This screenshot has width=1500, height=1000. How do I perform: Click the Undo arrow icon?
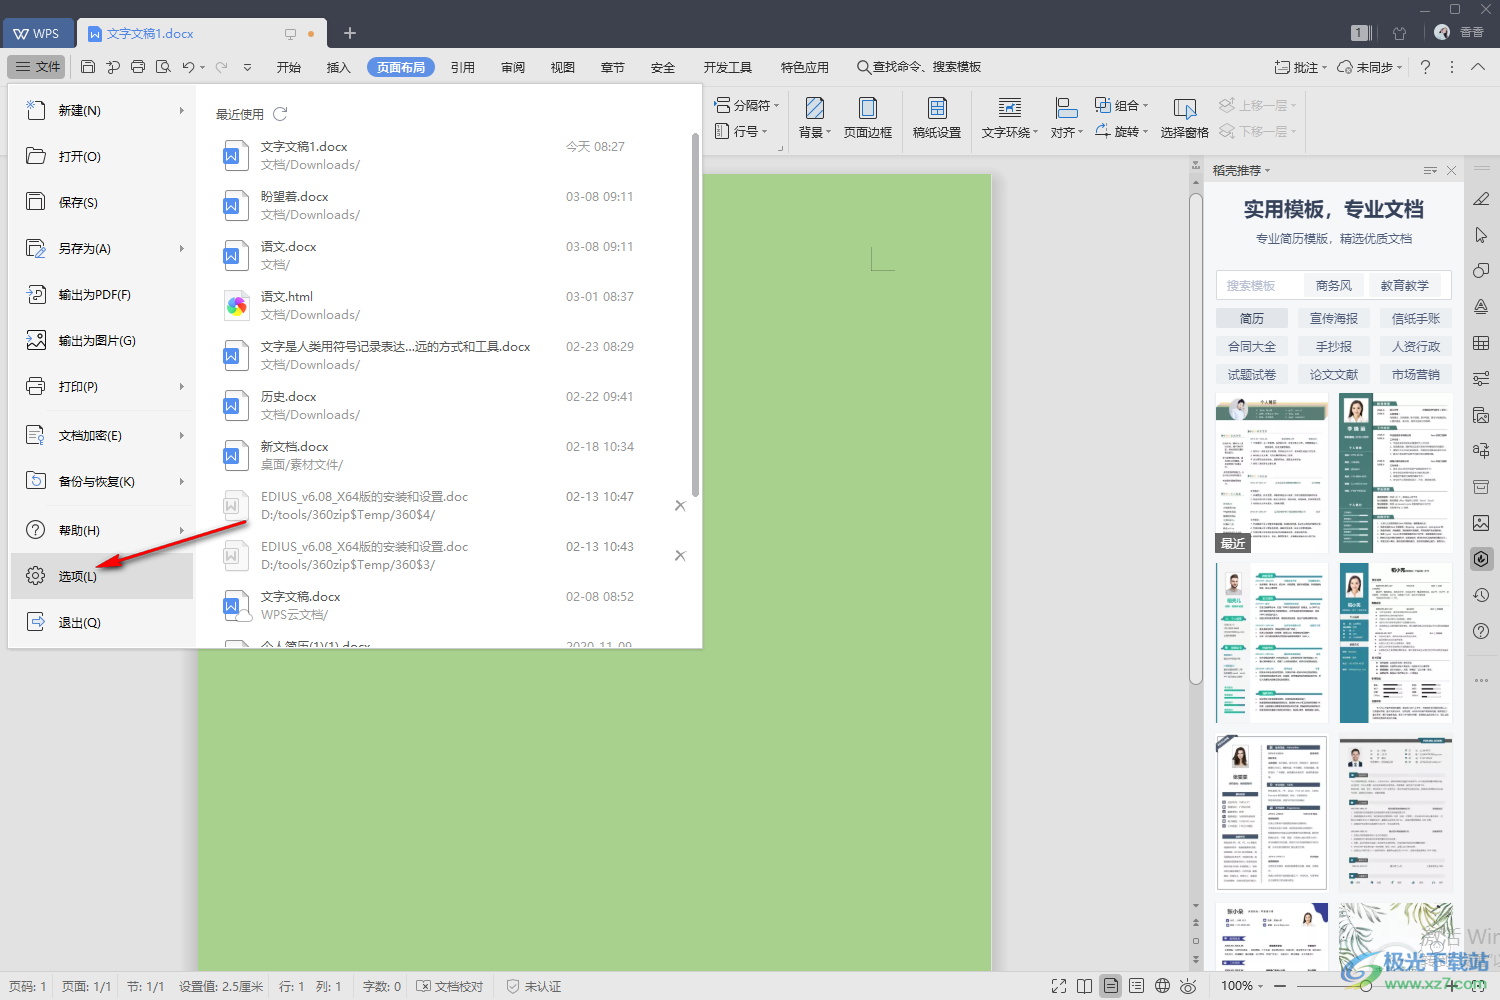(188, 67)
